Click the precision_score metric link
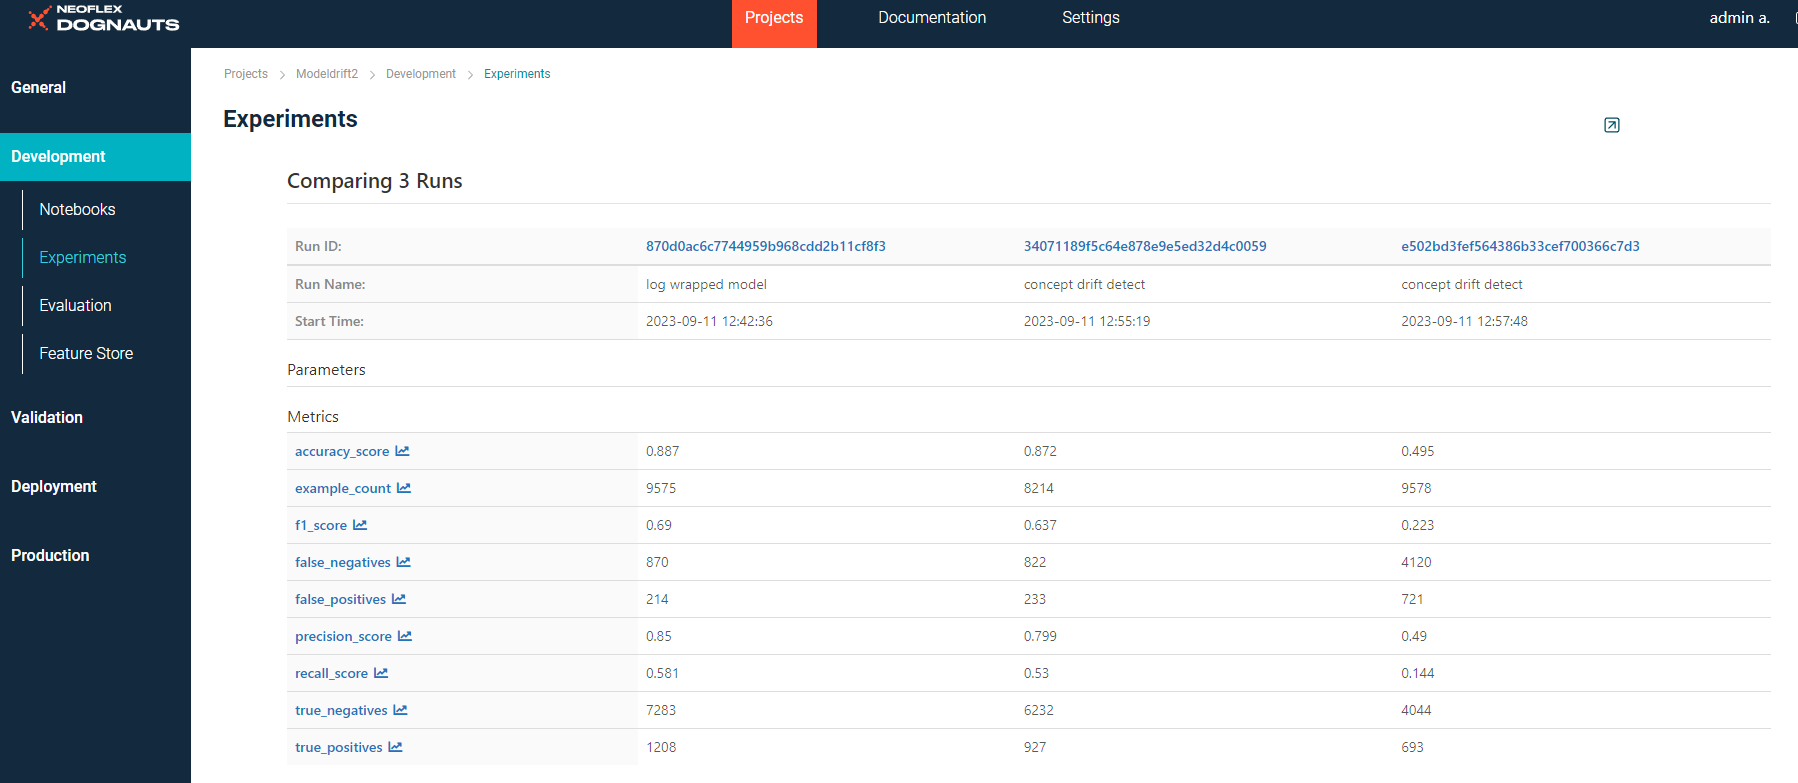Viewport: 1798px width, 783px height. click(343, 636)
